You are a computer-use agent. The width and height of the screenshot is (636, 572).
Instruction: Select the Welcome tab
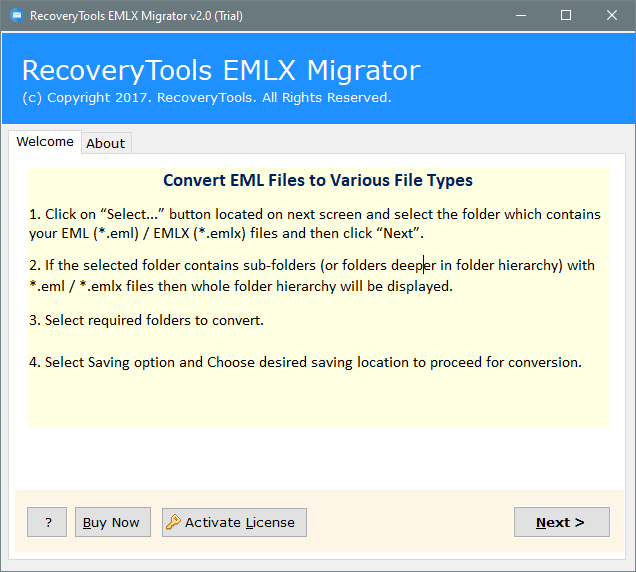tap(45, 142)
